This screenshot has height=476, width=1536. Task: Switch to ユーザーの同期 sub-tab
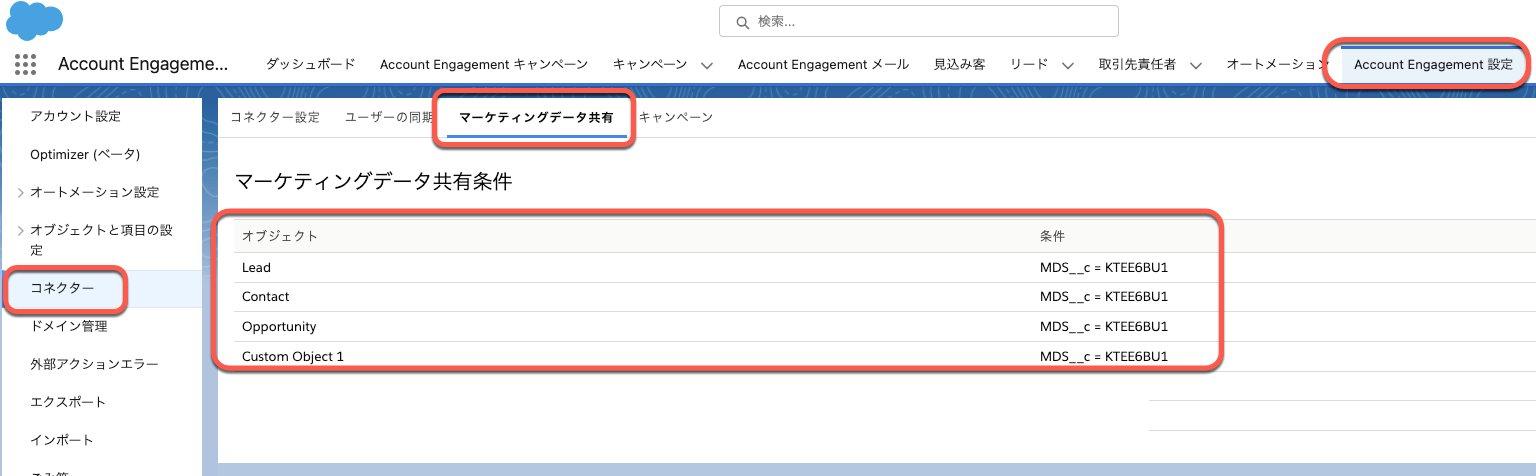(390, 117)
